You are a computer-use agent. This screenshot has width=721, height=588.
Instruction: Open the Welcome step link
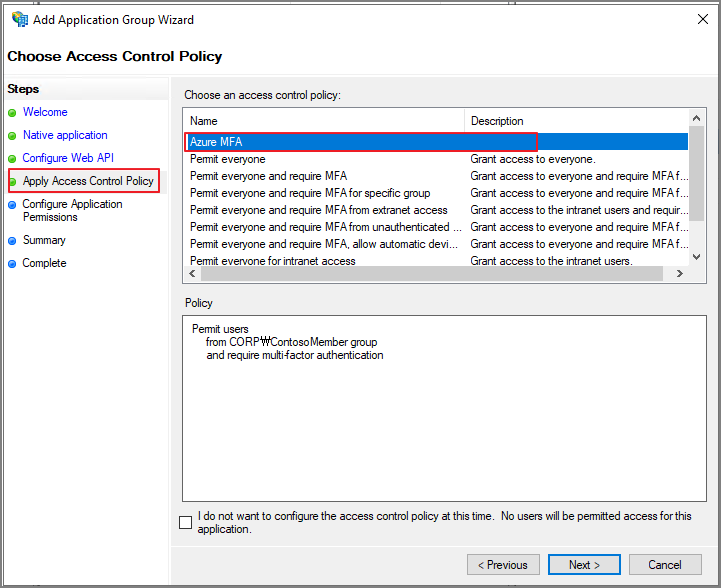[45, 112]
